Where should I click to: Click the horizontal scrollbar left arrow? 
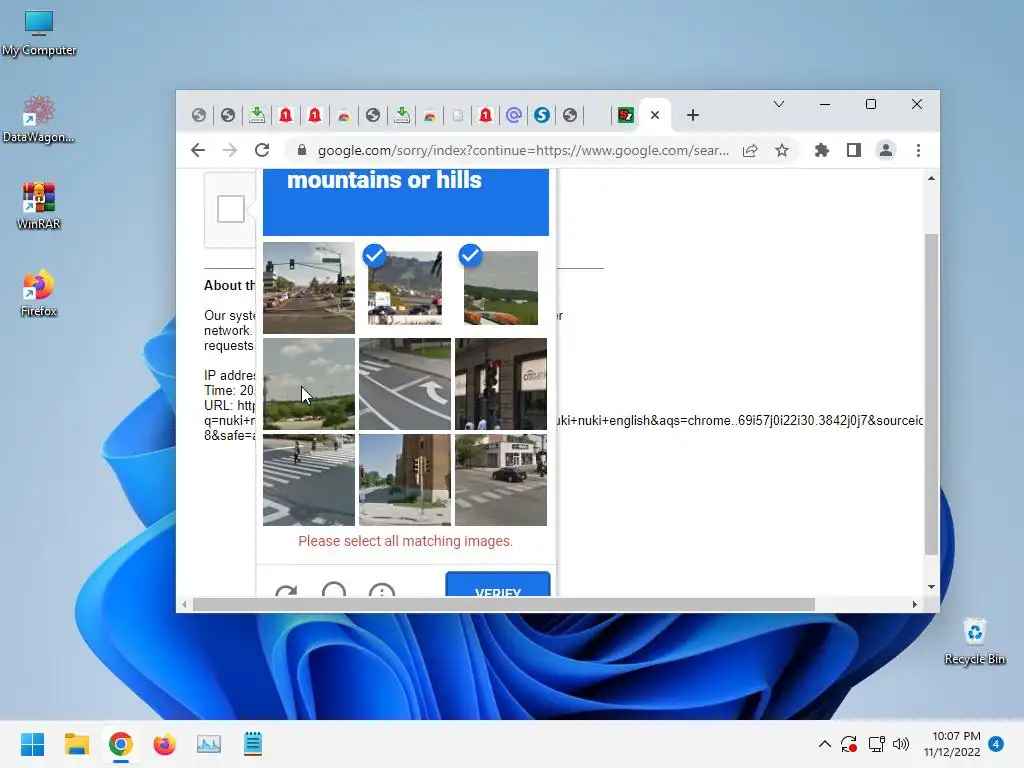pos(185,605)
